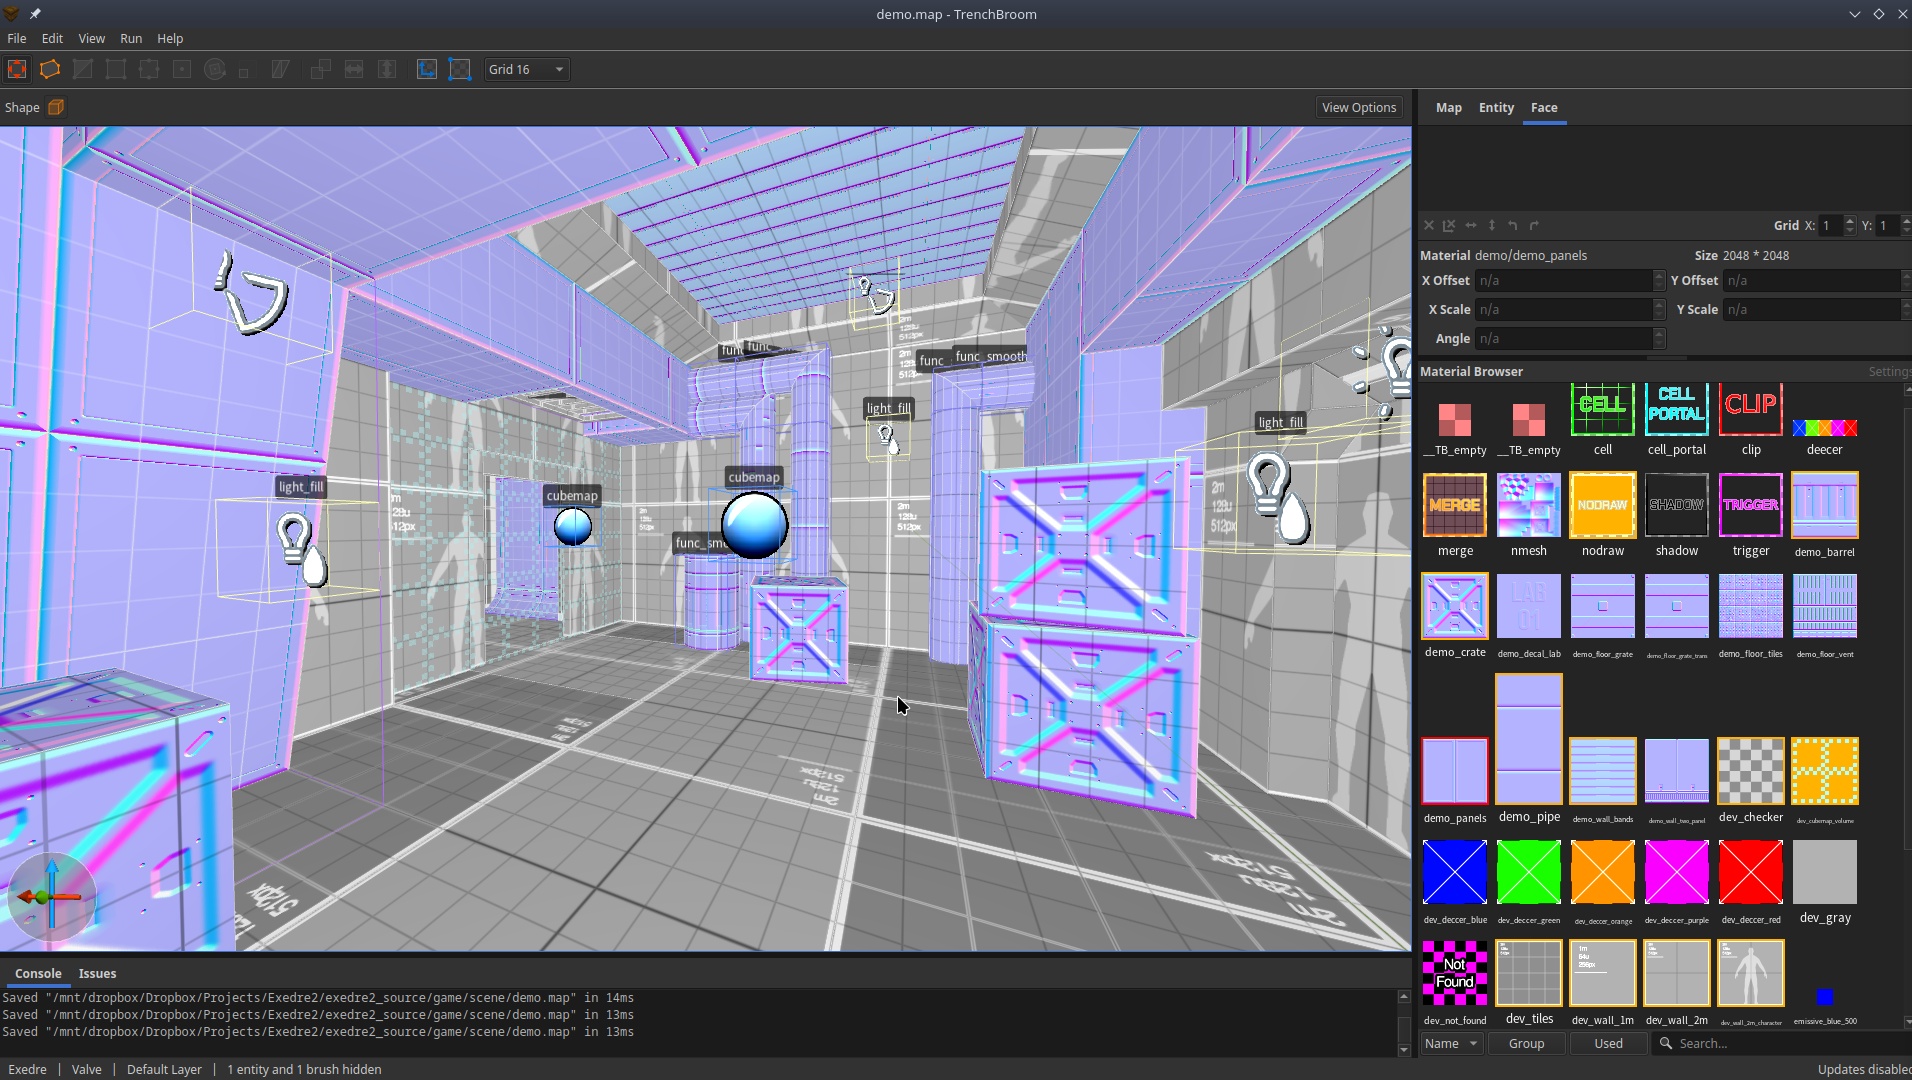Click the flip vertically toolbar icon
The height and width of the screenshot is (1080, 1912).
tap(387, 69)
